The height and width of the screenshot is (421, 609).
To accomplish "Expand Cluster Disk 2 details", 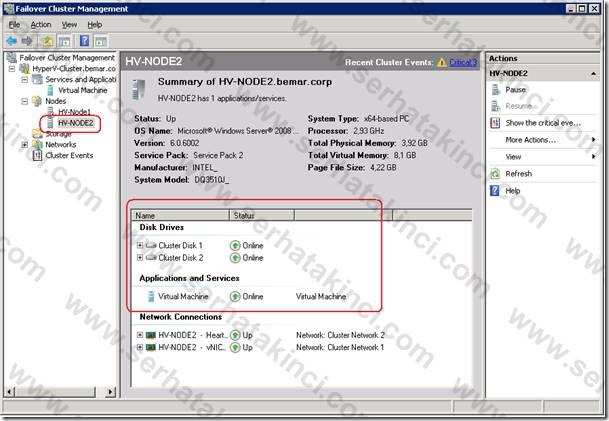I will [x=140, y=257].
